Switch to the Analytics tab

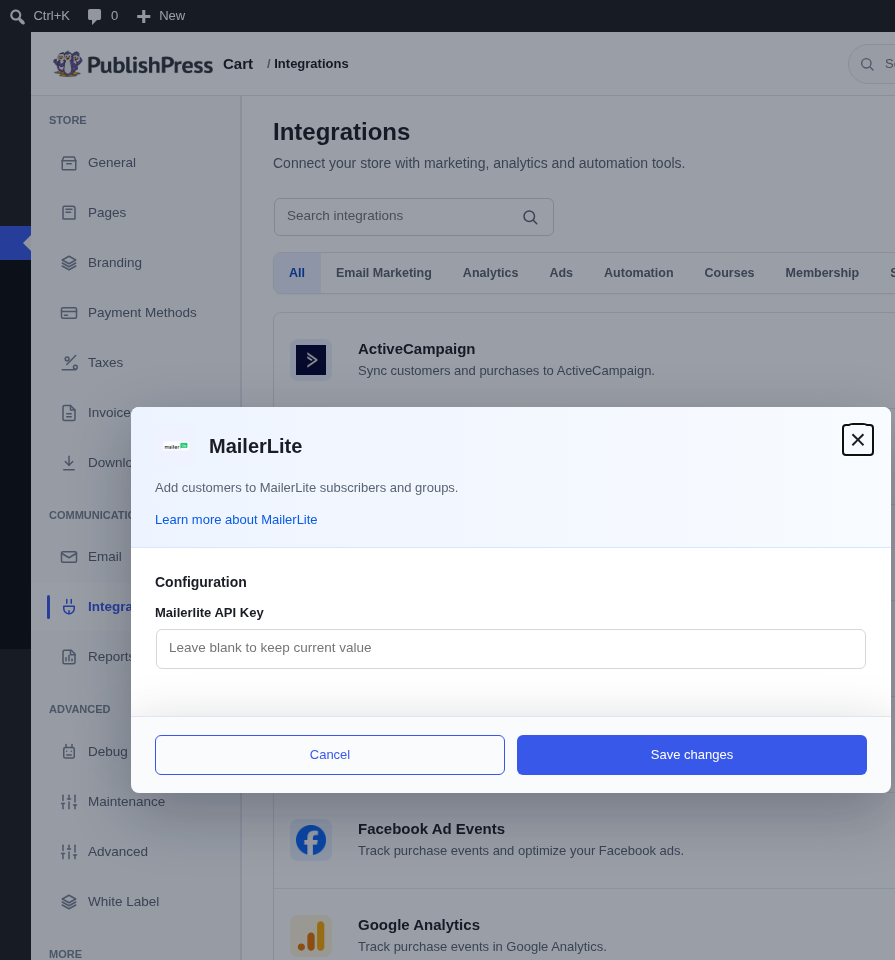(x=490, y=273)
